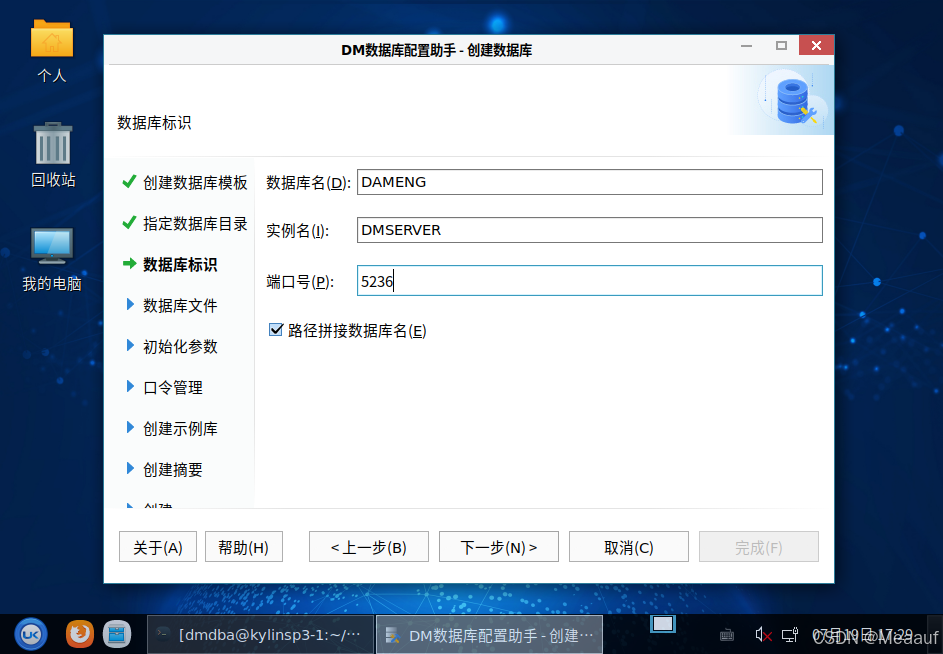The height and width of the screenshot is (654, 943).
Task: Open the UKUI start menu icon
Action: pos(31,634)
